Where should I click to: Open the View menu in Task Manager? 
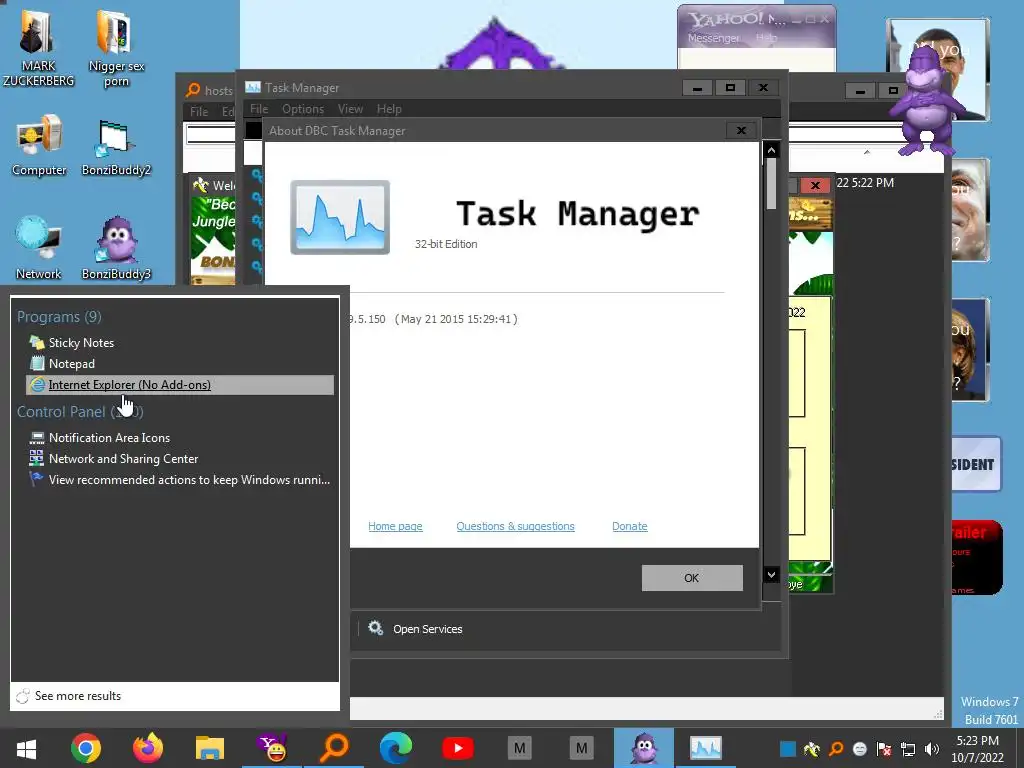(x=350, y=108)
